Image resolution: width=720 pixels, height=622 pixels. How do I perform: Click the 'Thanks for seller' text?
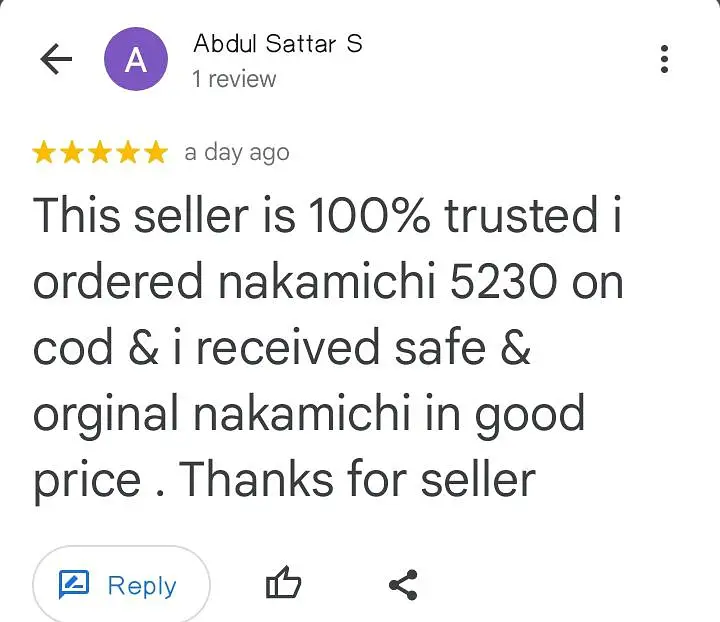[x=358, y=480]
